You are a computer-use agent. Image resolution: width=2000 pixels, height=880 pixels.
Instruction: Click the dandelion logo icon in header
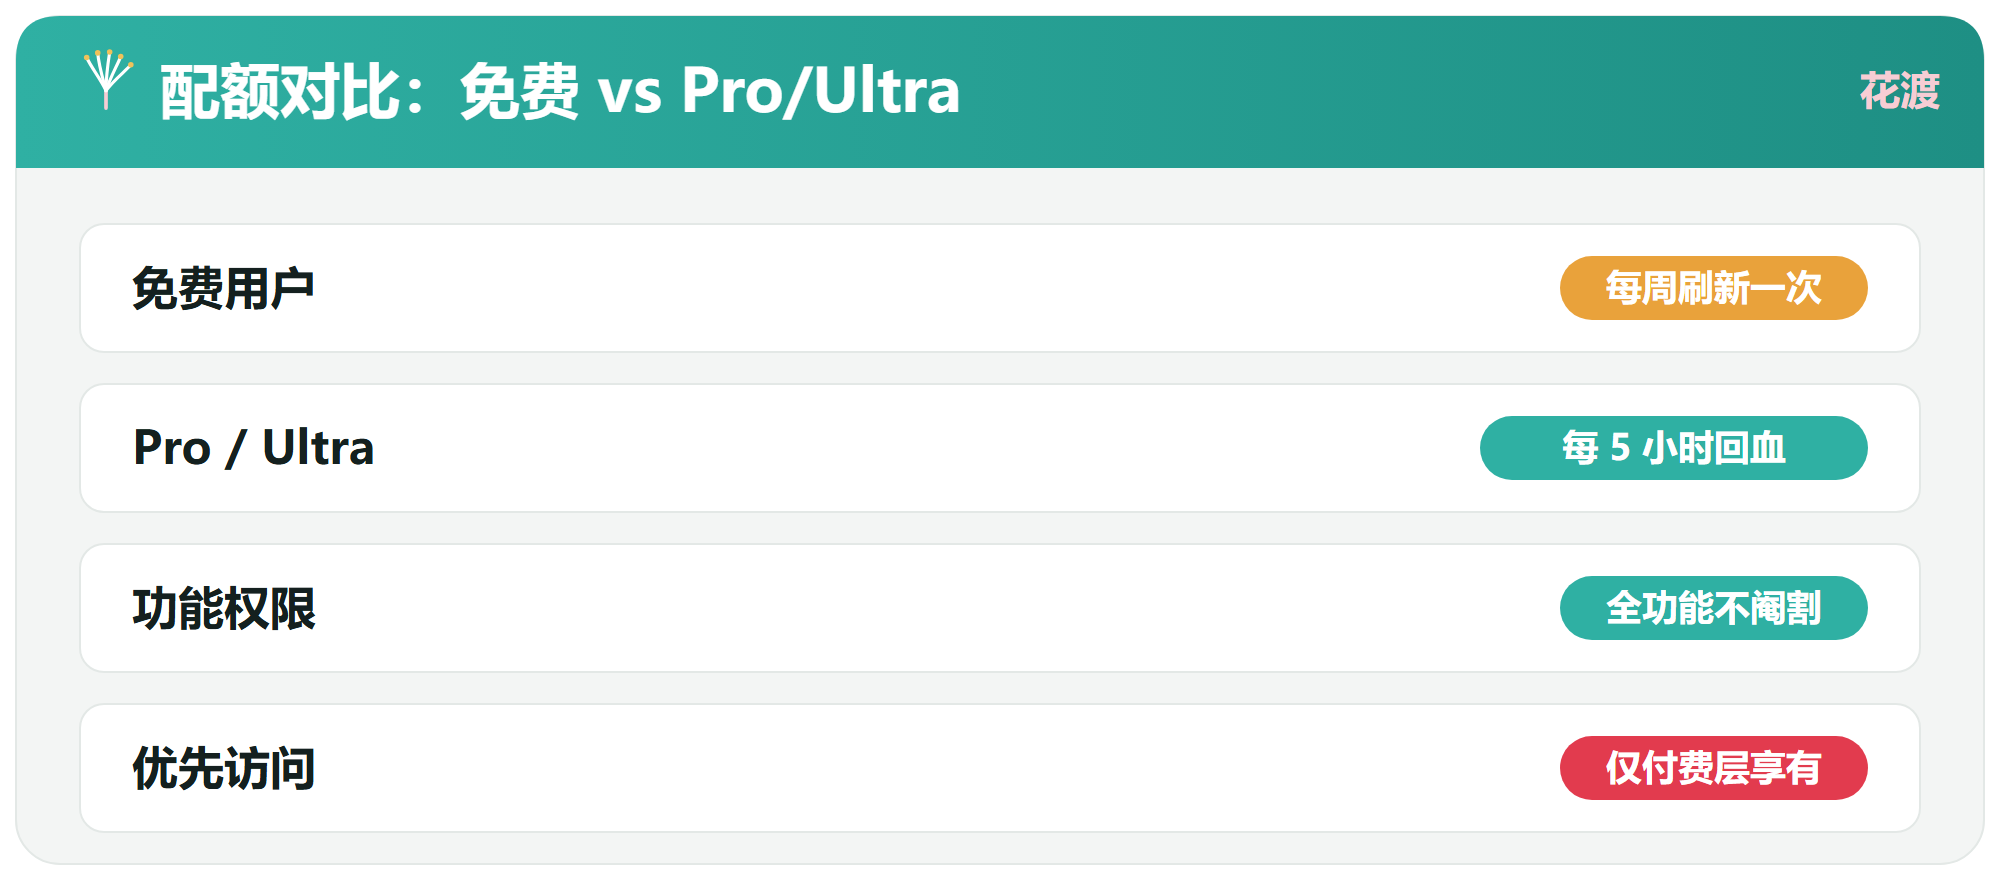click(108, 80)
